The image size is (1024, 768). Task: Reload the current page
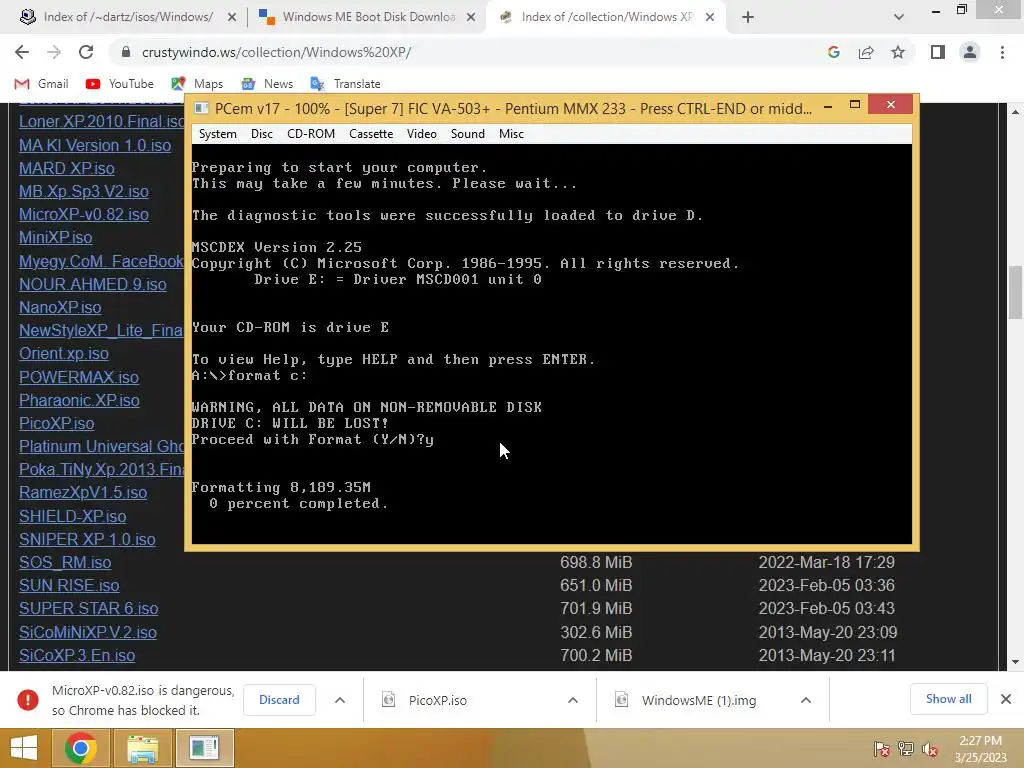tap(86, 52)
